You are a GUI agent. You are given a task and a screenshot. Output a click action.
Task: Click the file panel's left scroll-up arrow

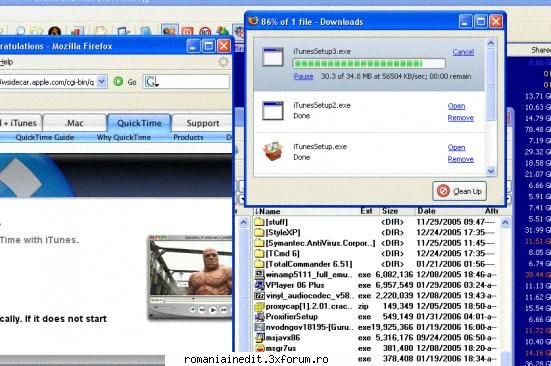[x=244, y=222]
